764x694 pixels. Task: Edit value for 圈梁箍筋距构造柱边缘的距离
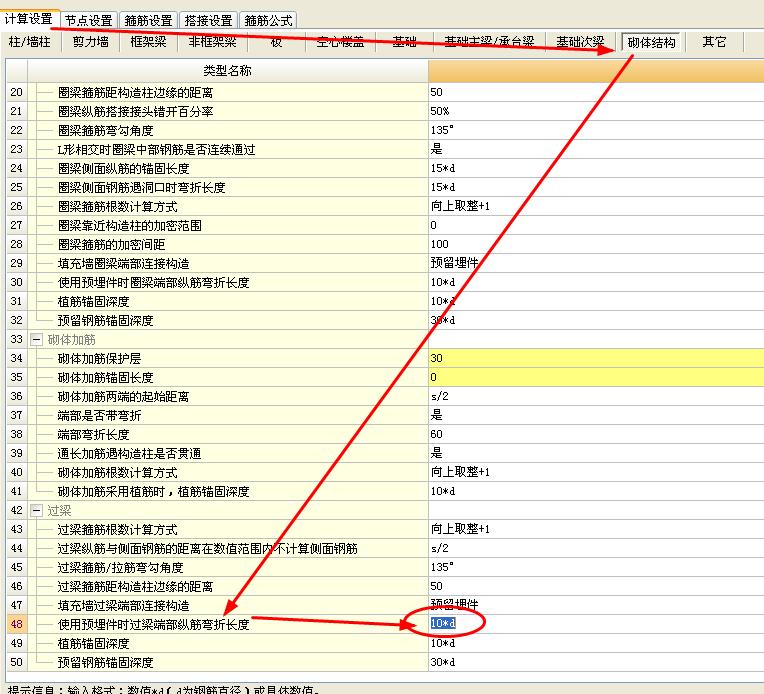point(596,92)
